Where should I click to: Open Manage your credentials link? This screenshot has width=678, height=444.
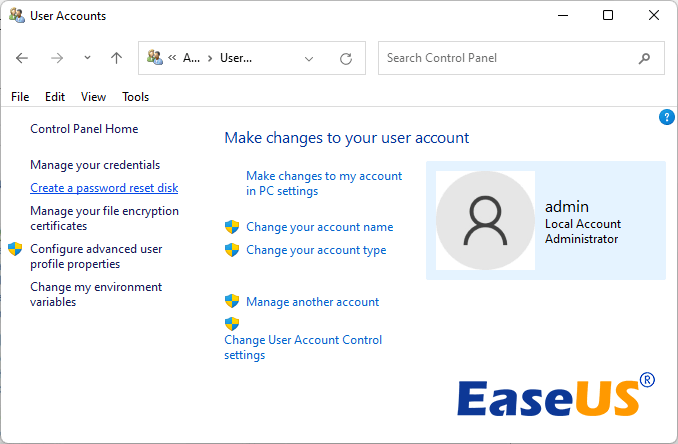[x=95, y=165]
